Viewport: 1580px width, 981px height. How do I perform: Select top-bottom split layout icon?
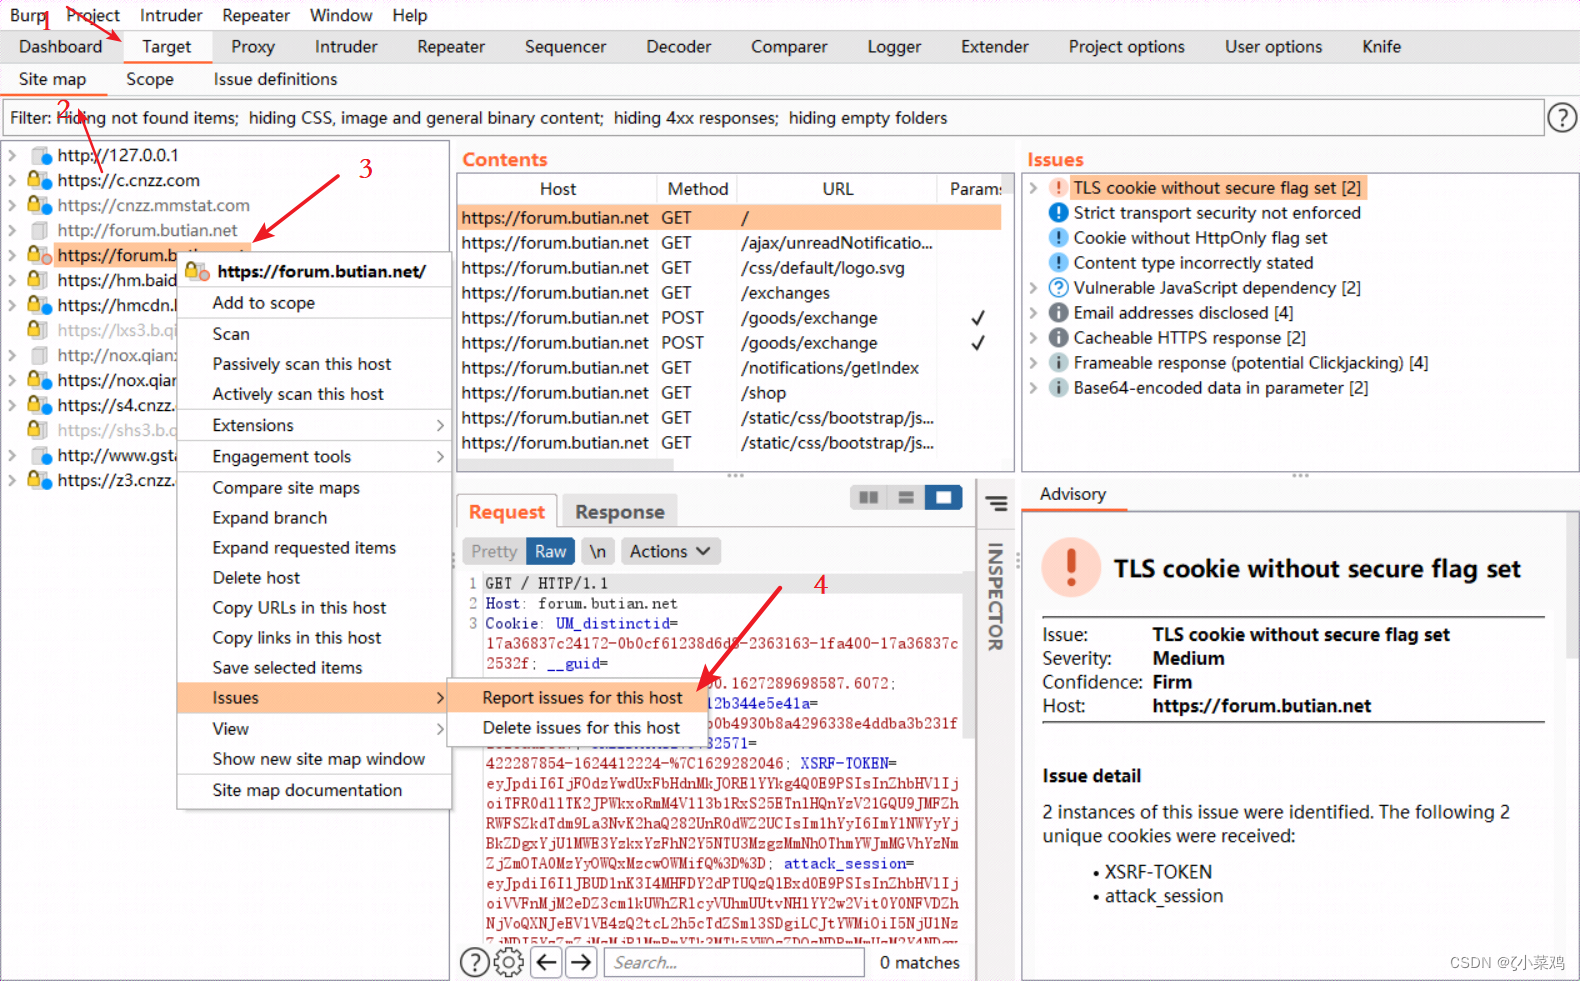click(906, 497)
